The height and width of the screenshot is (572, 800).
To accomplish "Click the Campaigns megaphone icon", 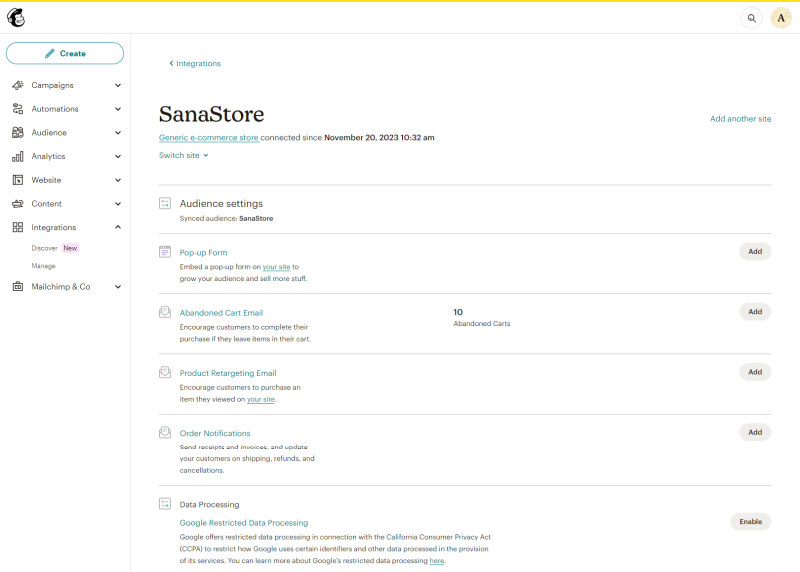I will point(18,85).
